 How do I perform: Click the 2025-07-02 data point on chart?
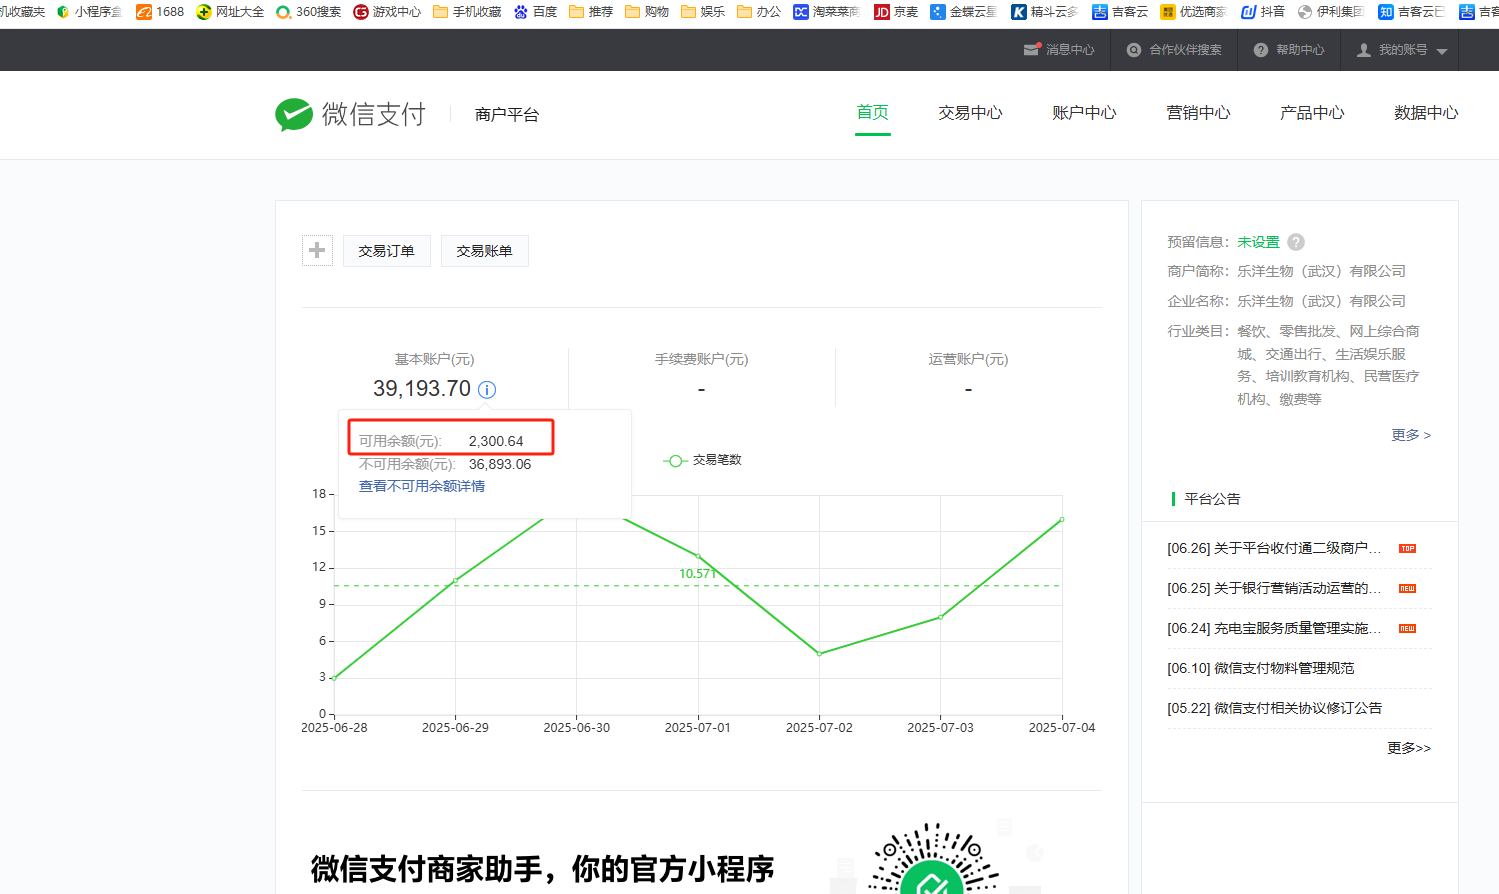click(x=819, y=654)
